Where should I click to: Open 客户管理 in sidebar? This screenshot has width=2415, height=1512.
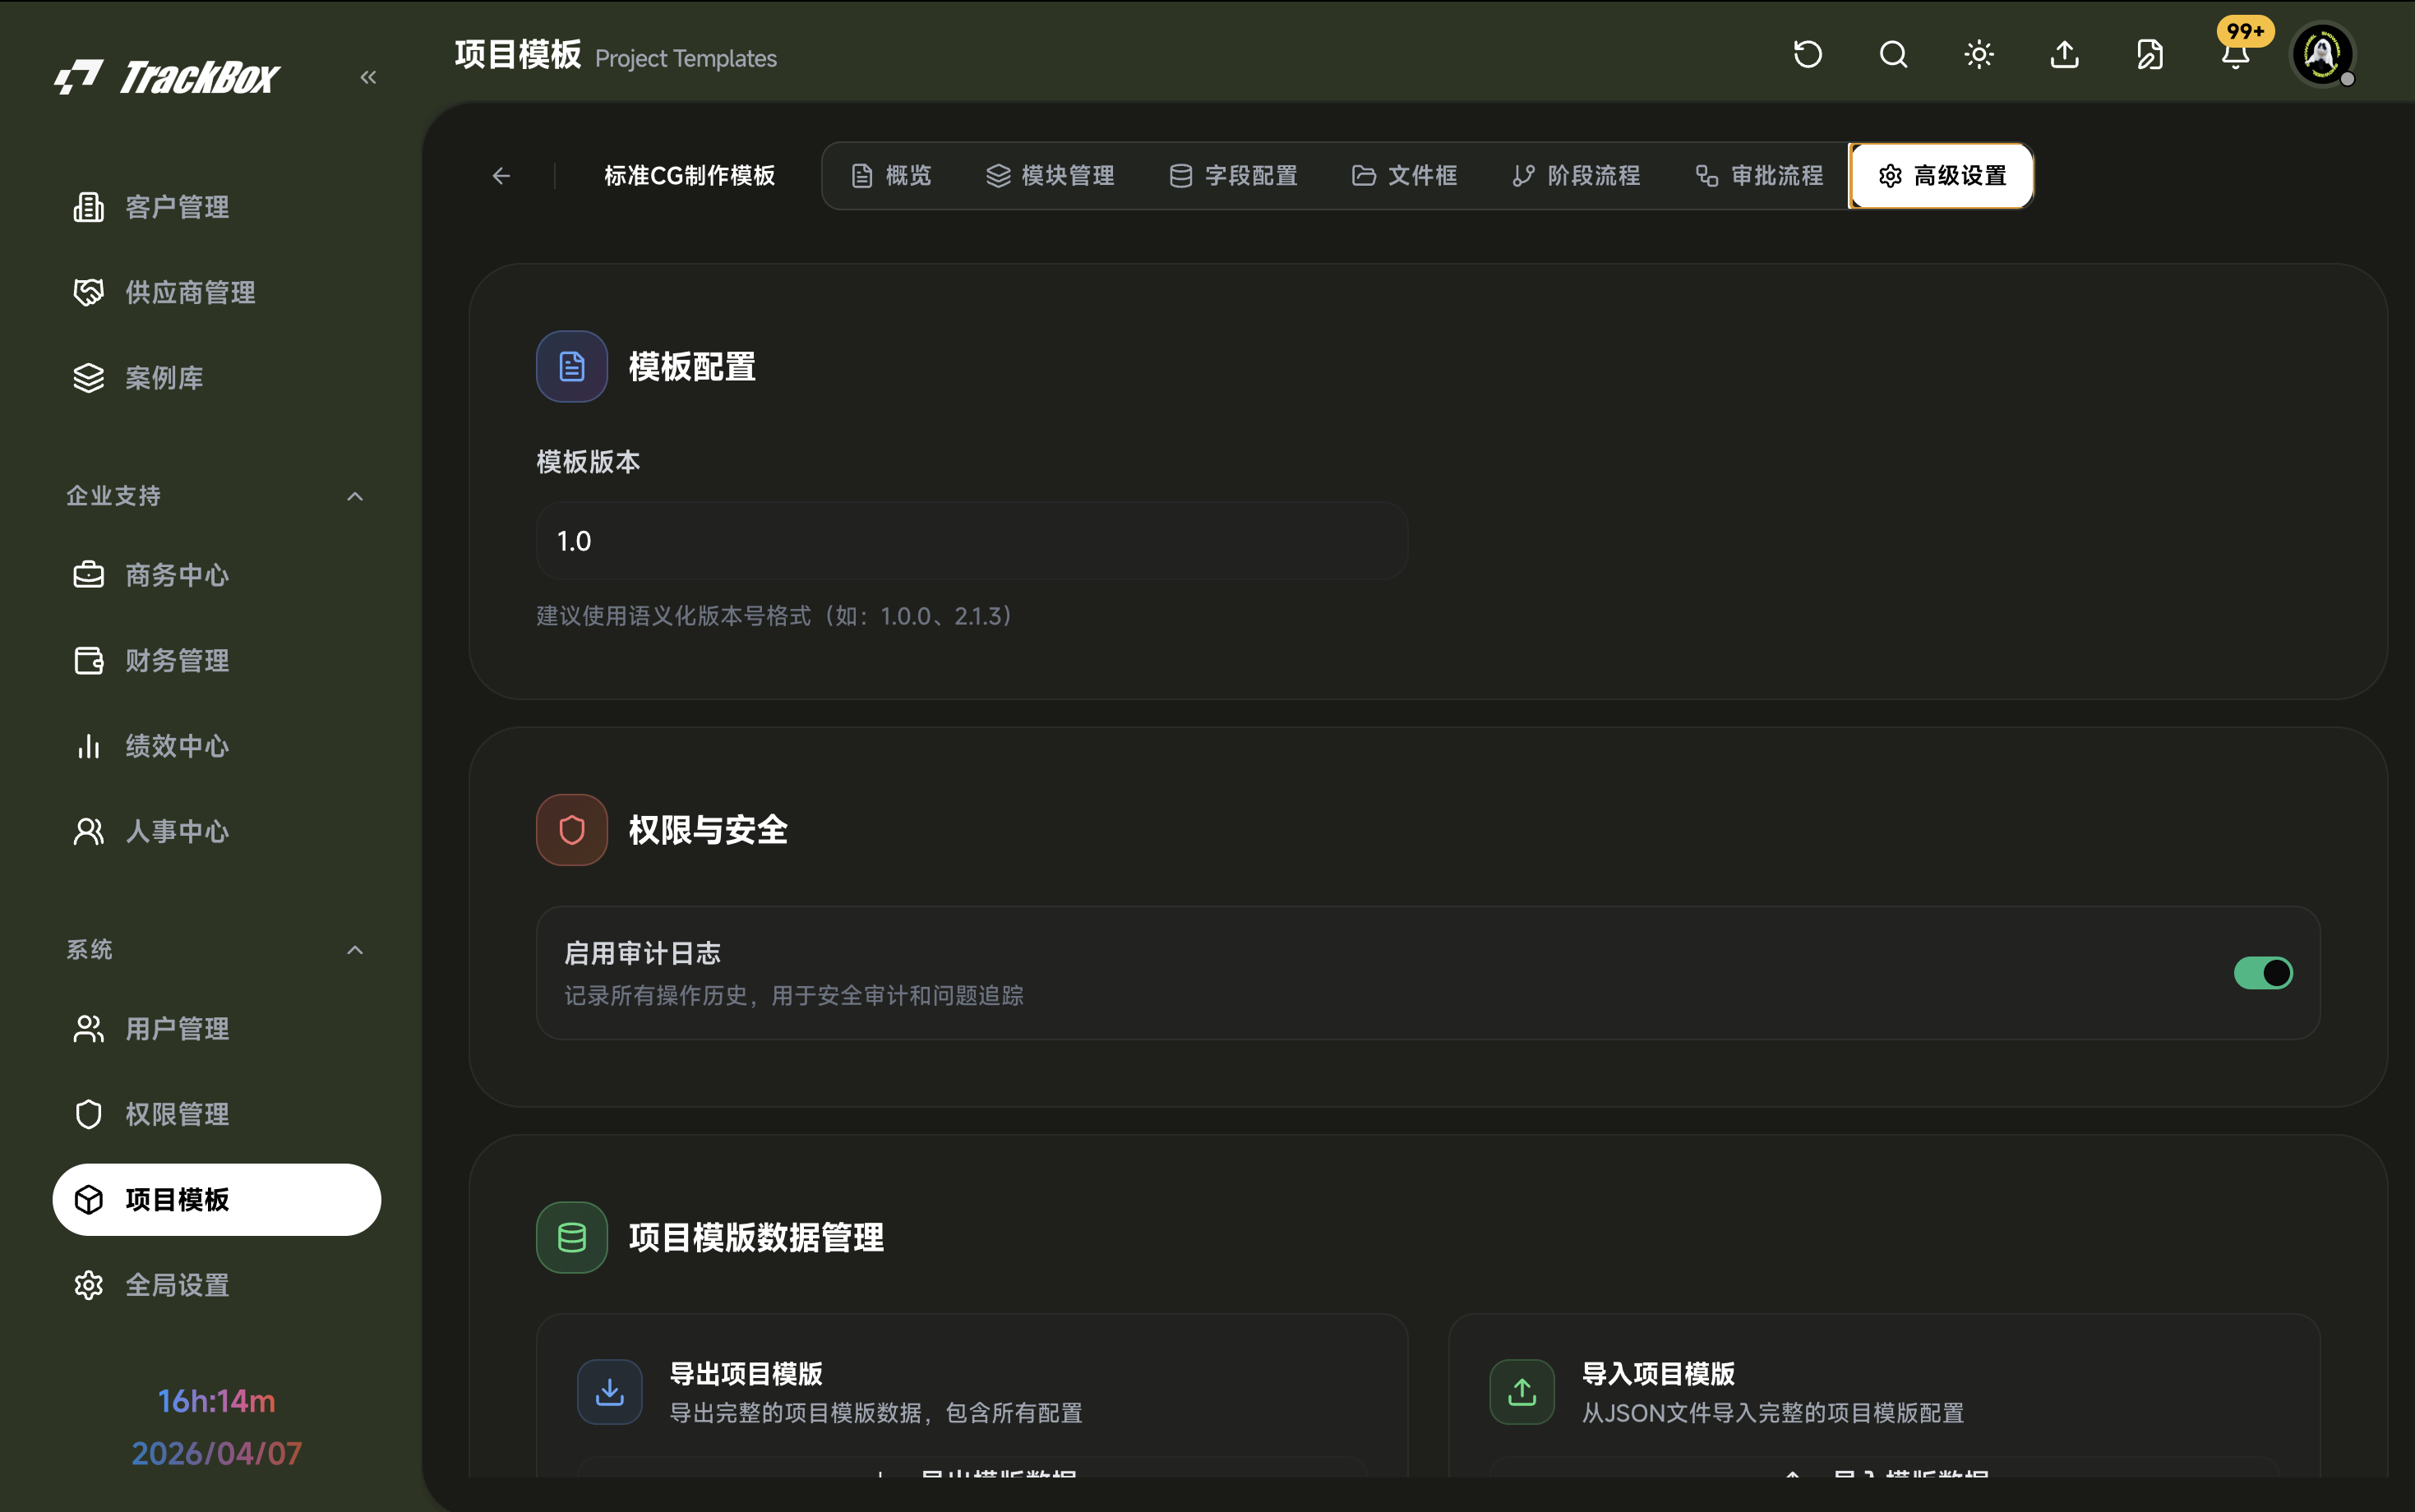pyautogui.click(x=216, y=207)
